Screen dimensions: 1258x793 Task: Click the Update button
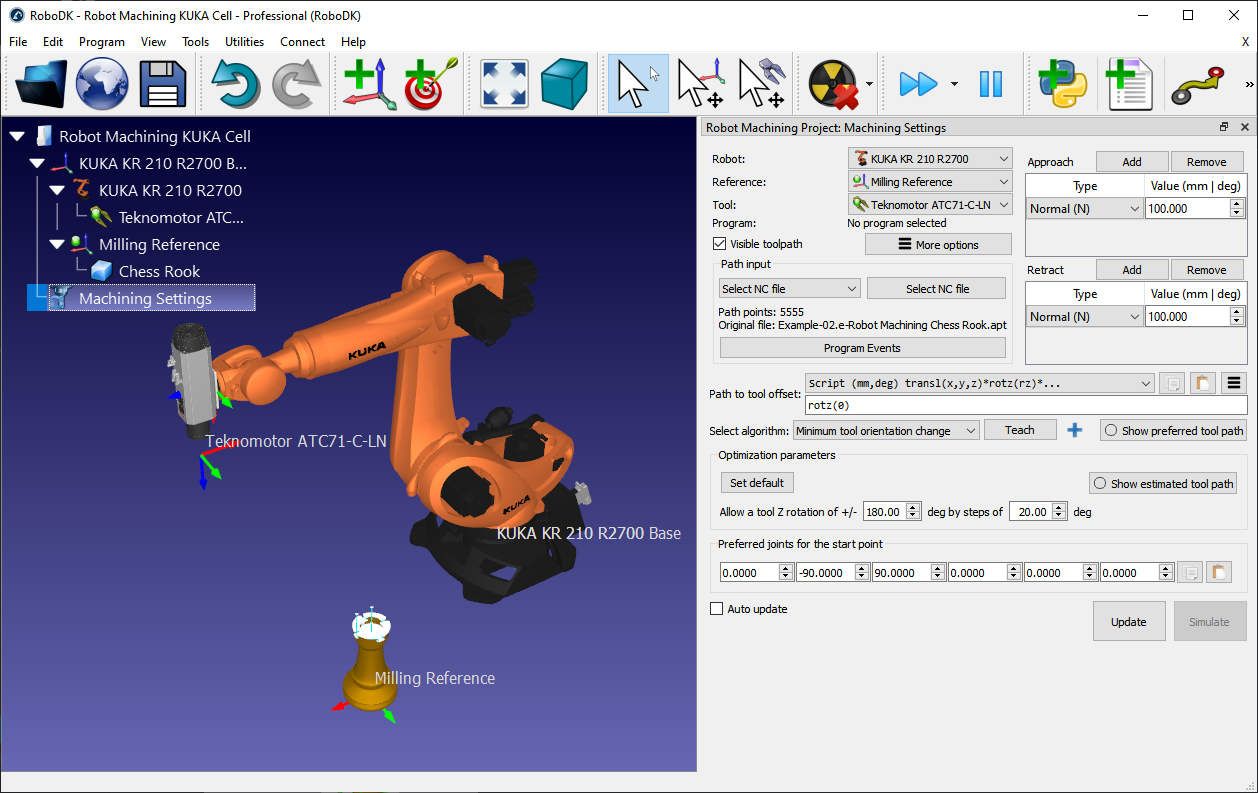coord(1129,620)
